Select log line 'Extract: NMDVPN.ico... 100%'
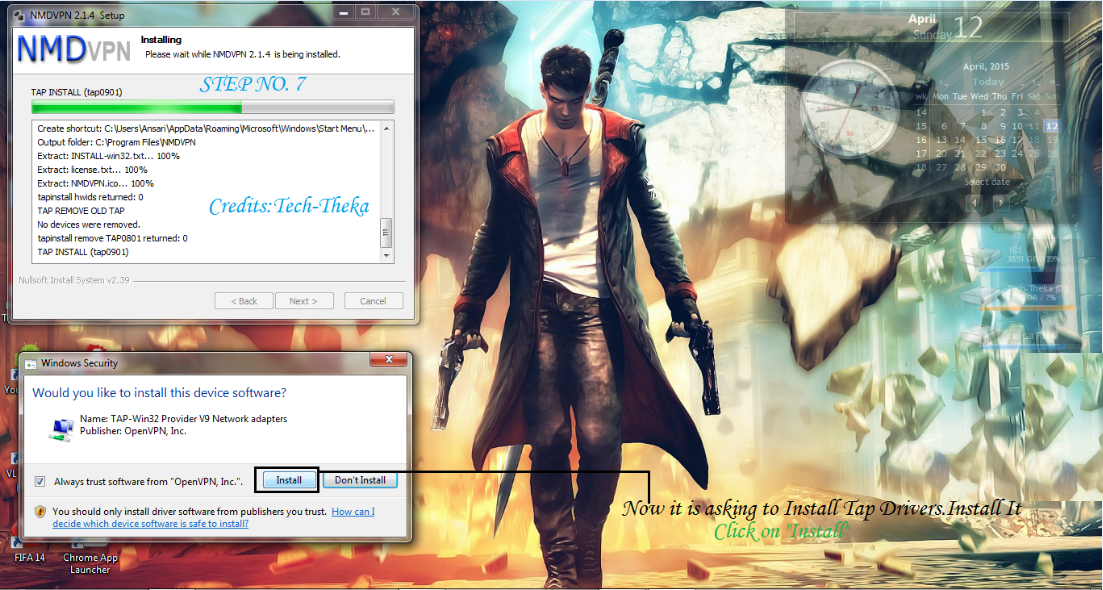The height and width of the screenshot is (590, 1103). click(x=95, y=183)
